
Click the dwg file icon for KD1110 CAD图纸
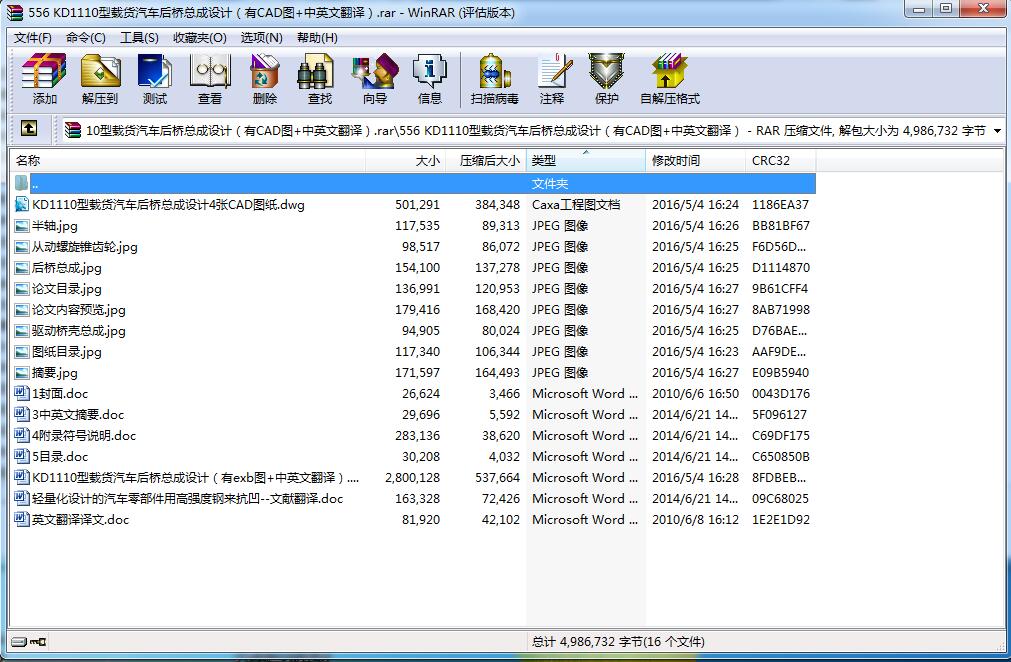pyautogui.click(x=22, y=204)
